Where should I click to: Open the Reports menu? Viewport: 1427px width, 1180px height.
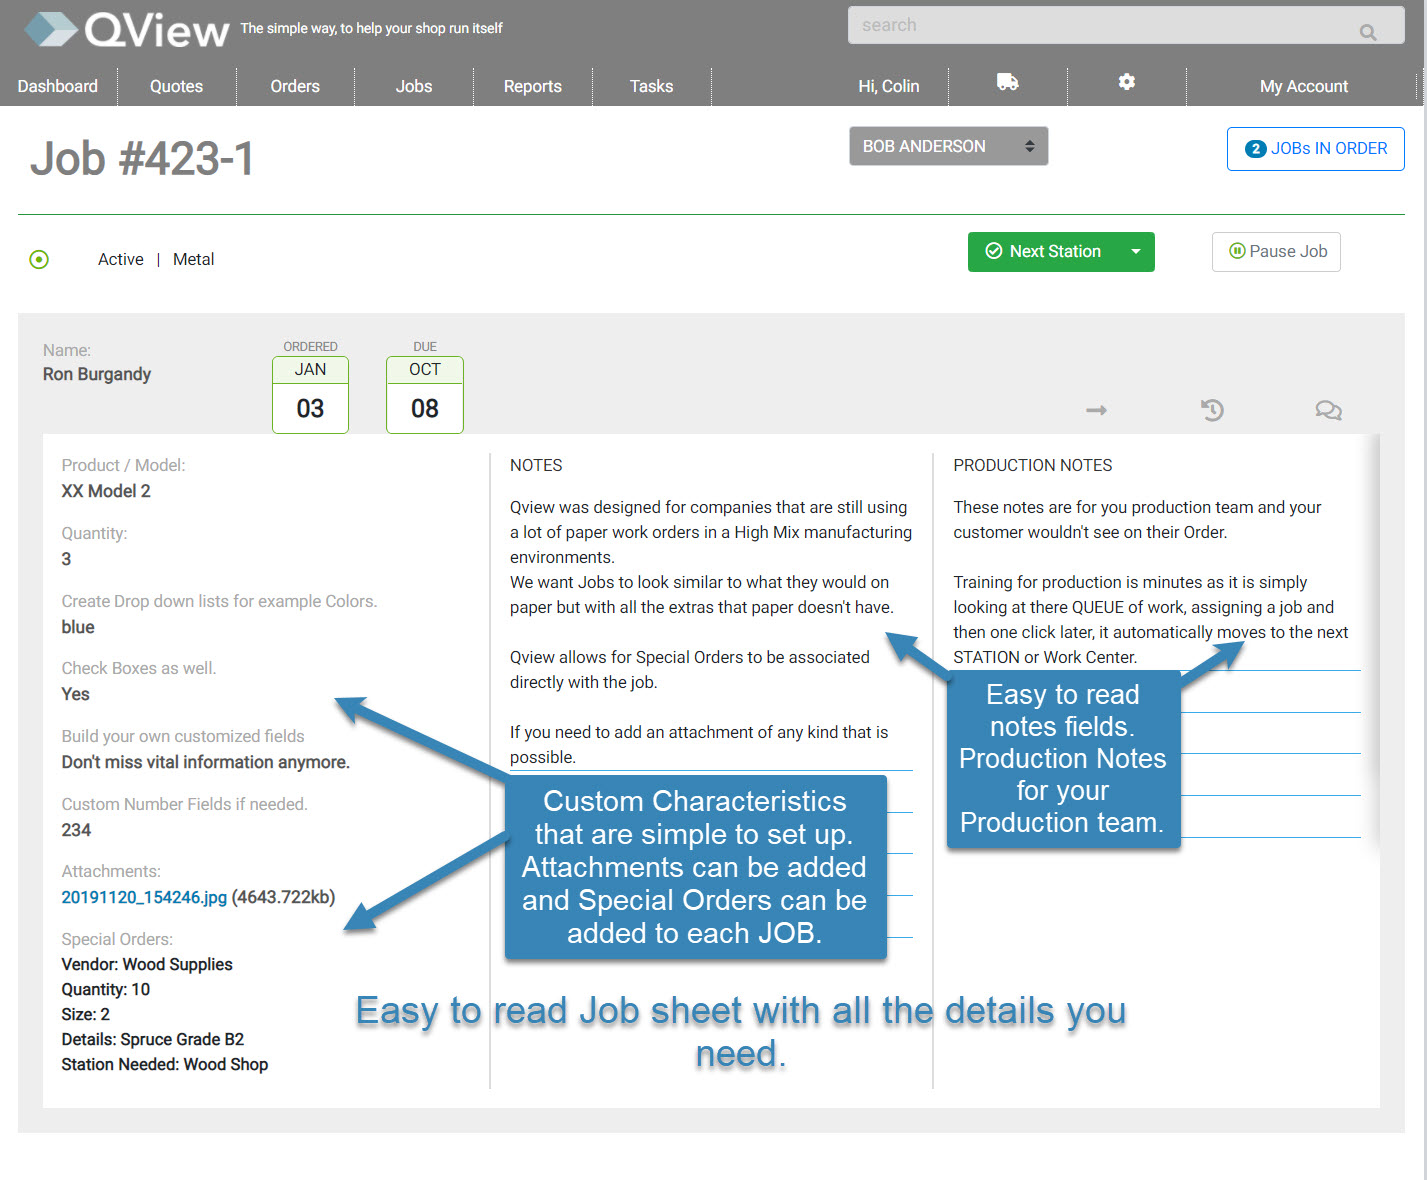[533, 86]
